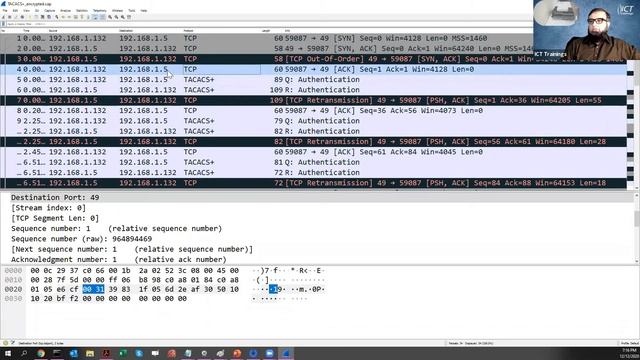
Task: Select the [Next sequence number: 1] line
Action: [132, 249]
